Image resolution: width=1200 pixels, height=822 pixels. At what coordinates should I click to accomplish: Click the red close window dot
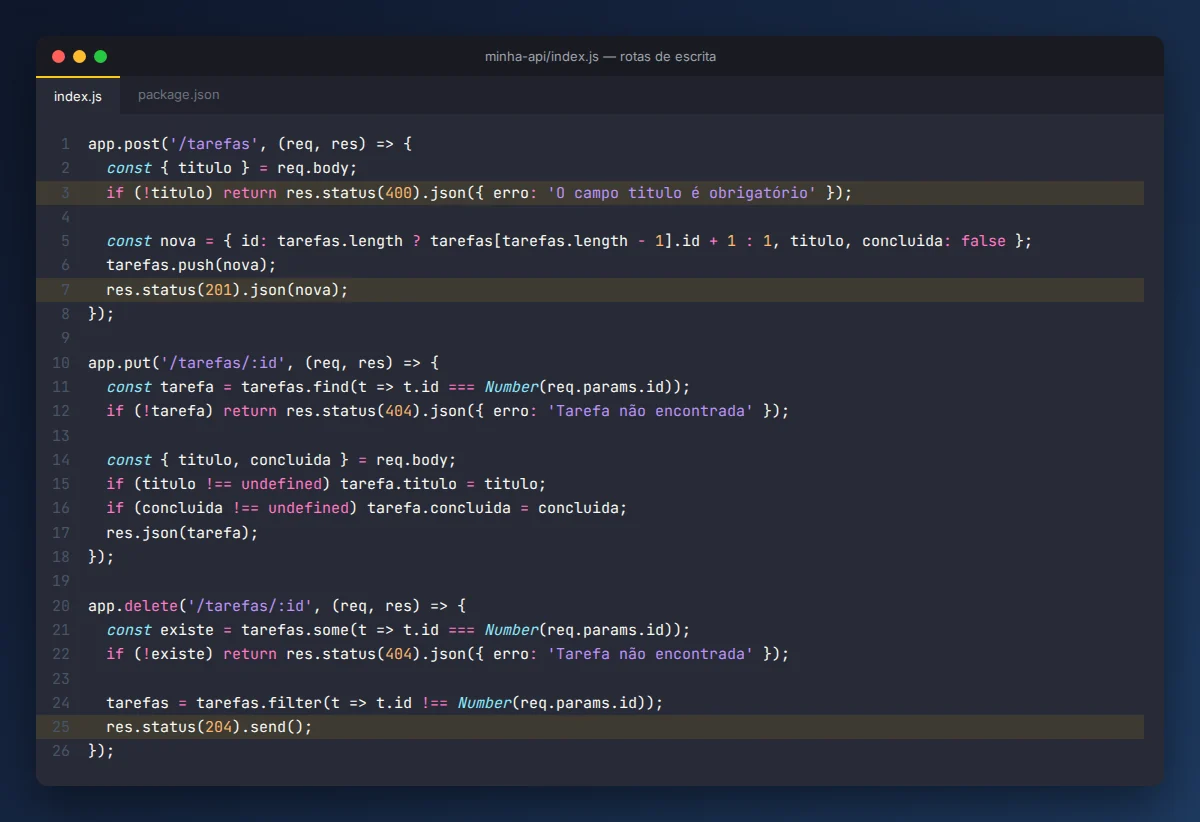click(58, 57)
